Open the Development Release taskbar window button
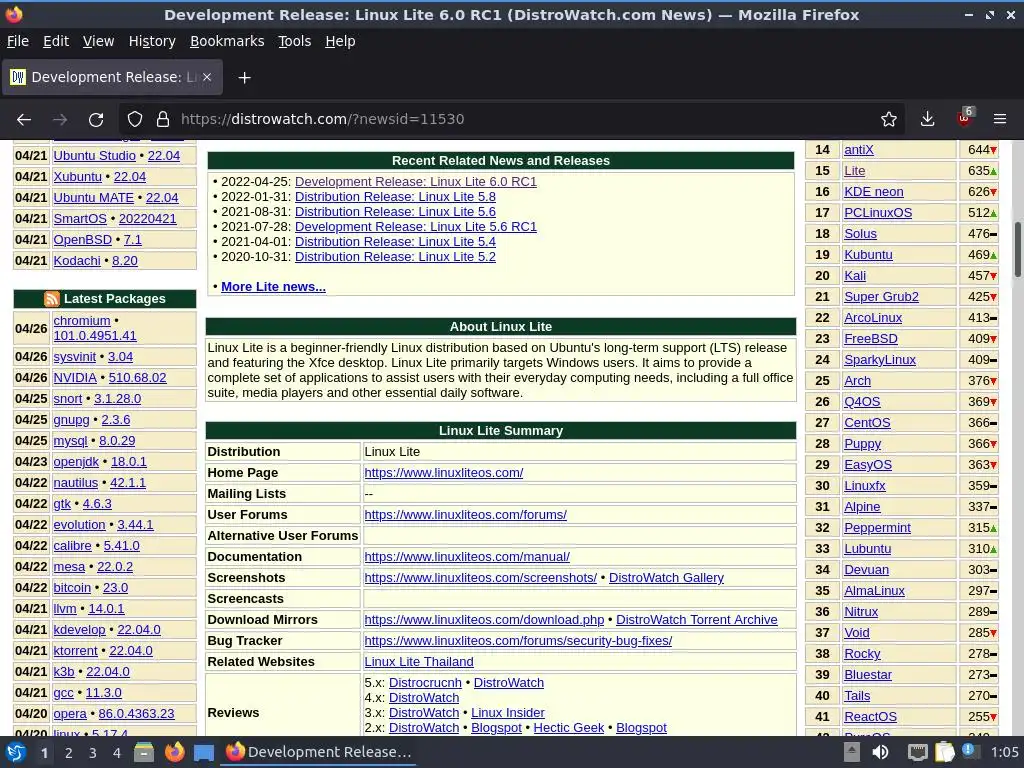Image resolution: width=1024 pixels, height=768 pixels. (x=318, y=752)
